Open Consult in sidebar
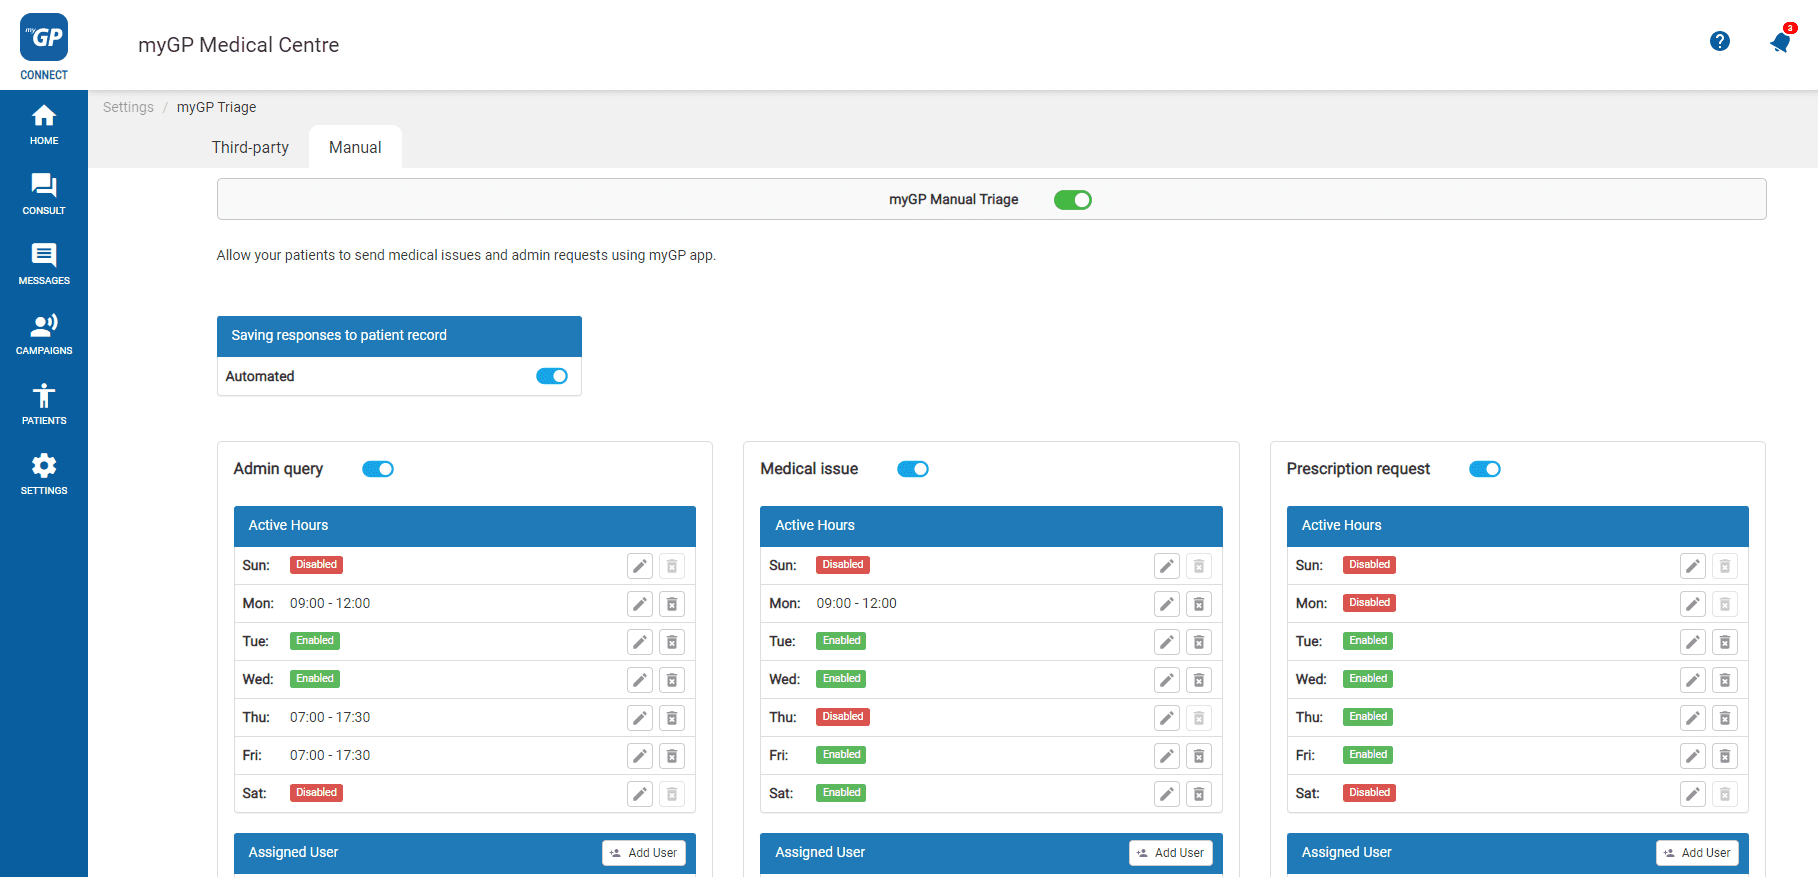This screenshot has width=1818, height=877. 44,195
